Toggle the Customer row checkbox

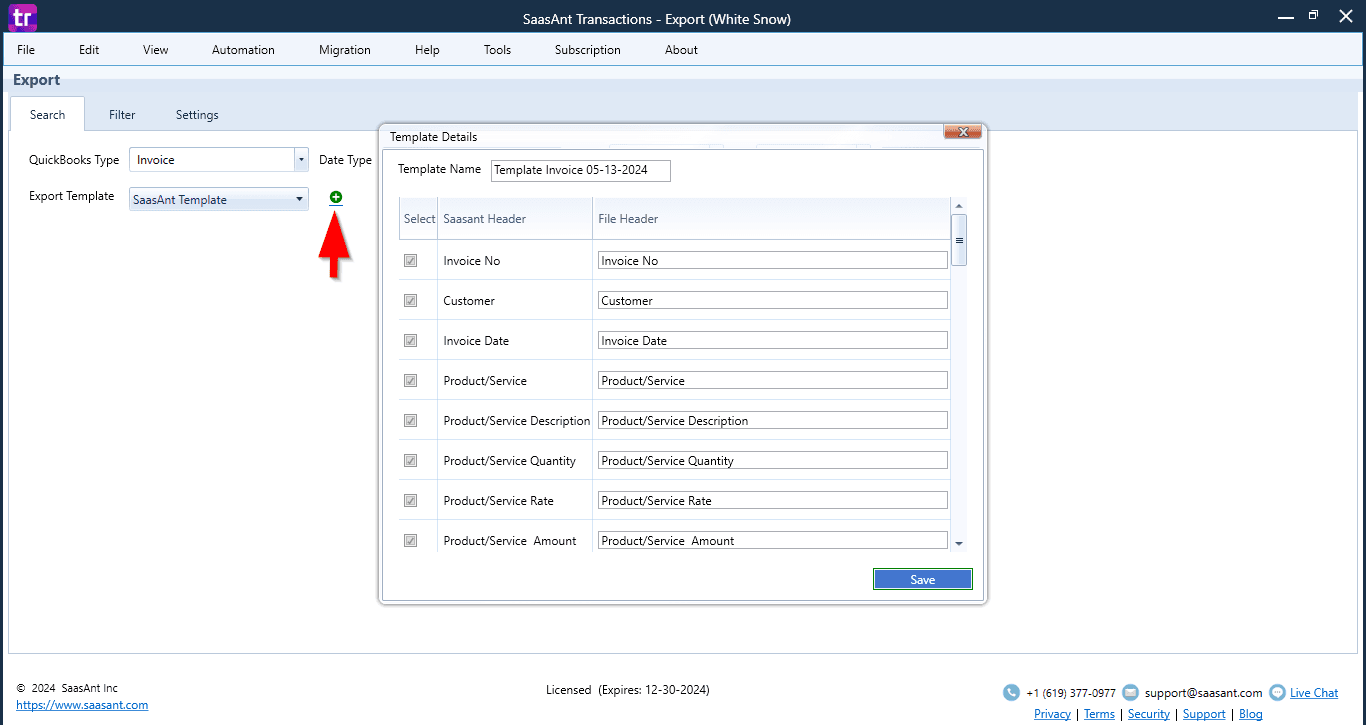(x=410, y=300)
